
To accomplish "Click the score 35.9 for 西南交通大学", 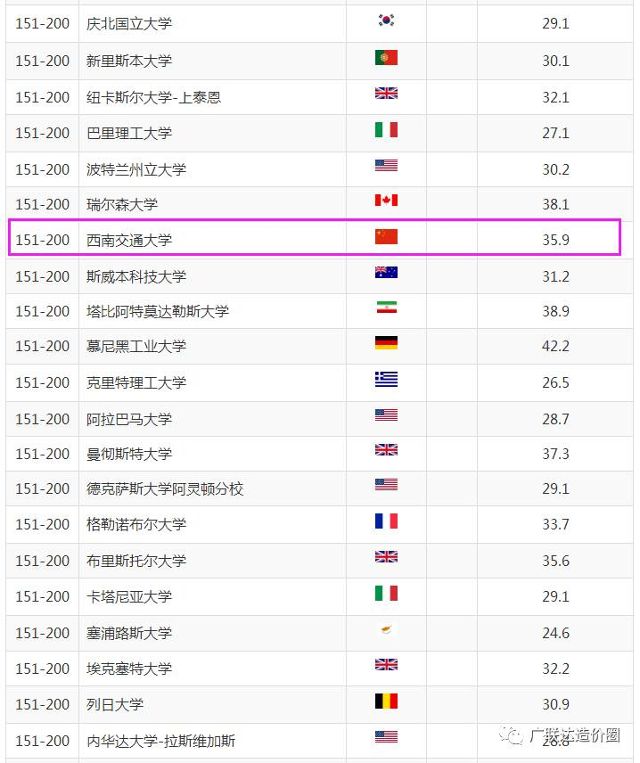I will (555, 240).
